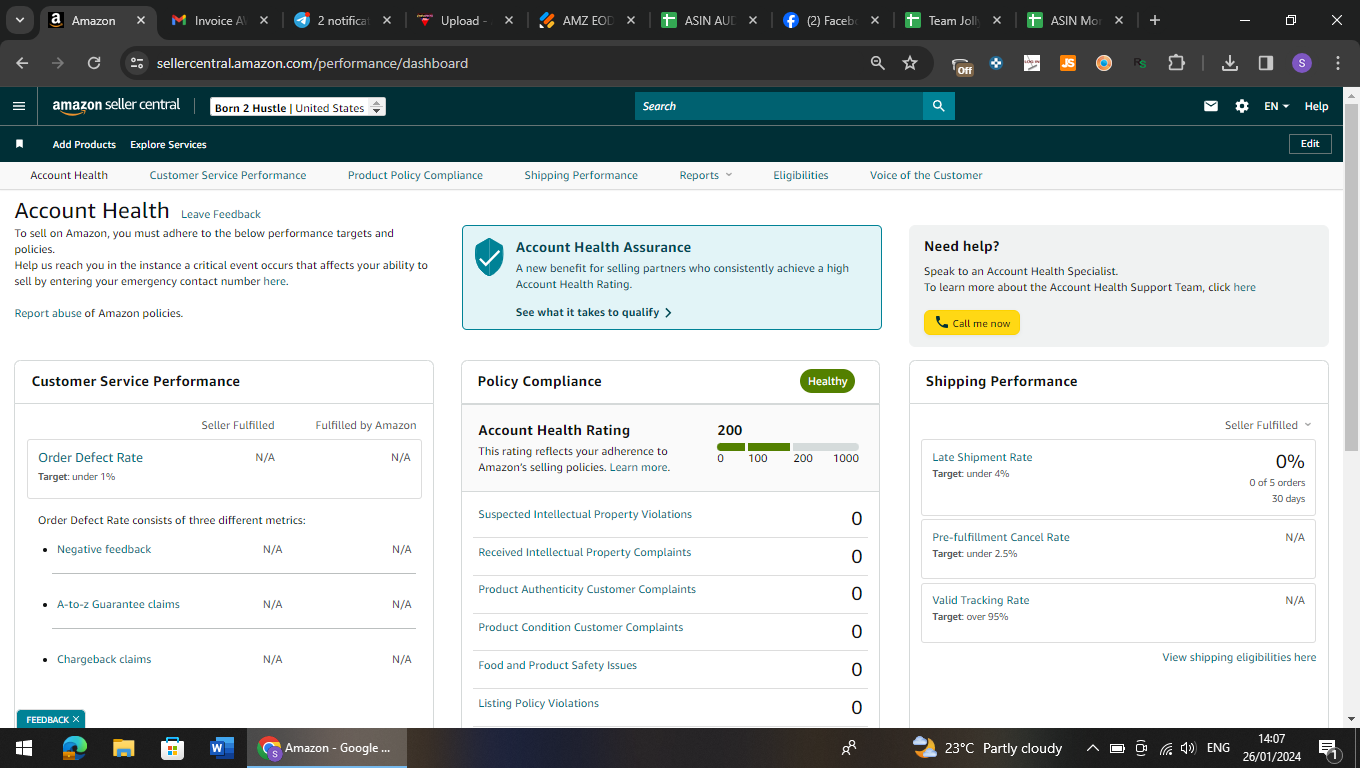
Task: Open the Product Policy Compliance tab
Action: [x=415, y=175]
